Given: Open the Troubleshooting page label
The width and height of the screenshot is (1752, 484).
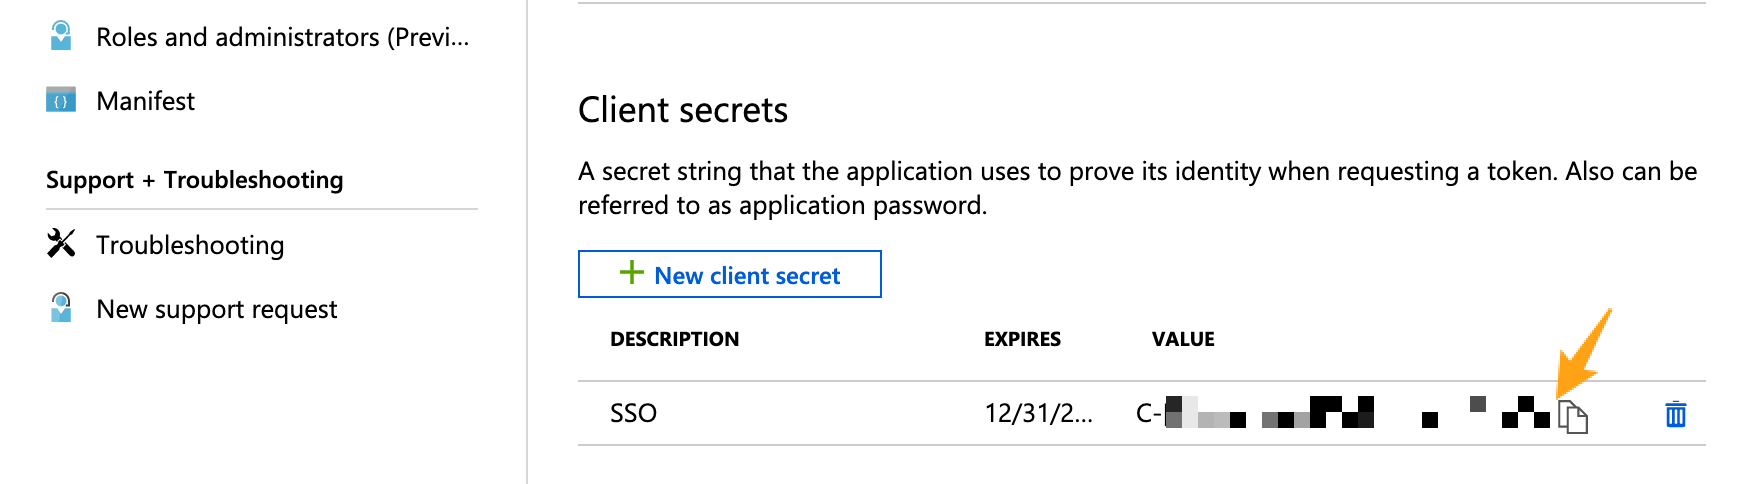Looking at the screenshot, I should pyautogui.click(x=190, y=245).
